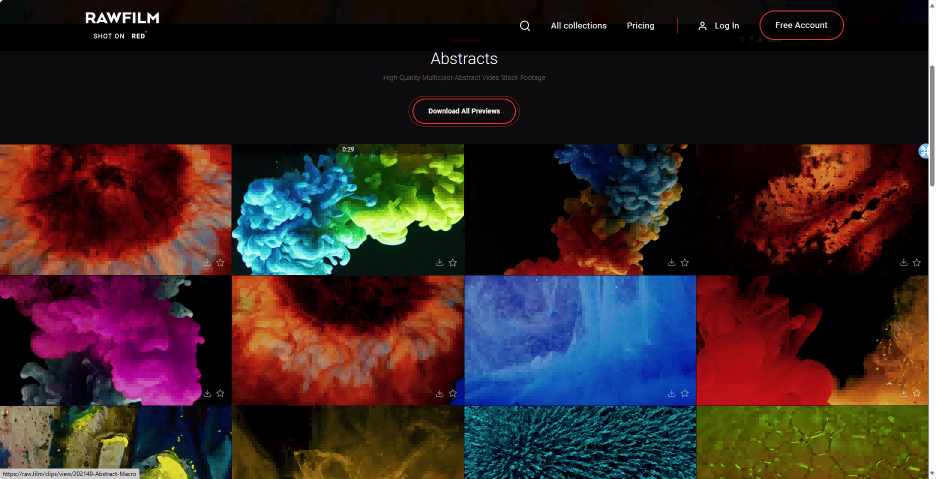This screenshot has width=936, height=479.
Task: Download the blue and green ink cloud clip
Action: coord(440,262)
